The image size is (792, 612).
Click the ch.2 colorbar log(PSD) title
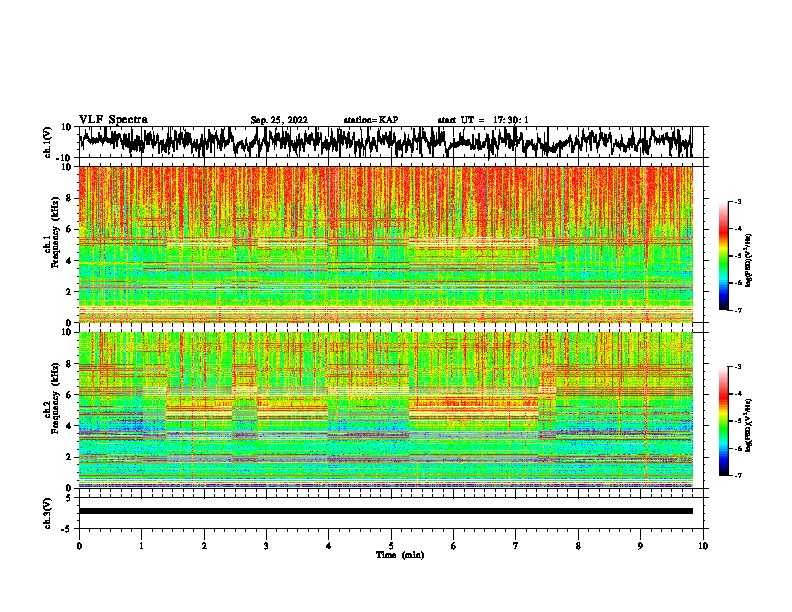click(749, 425)
